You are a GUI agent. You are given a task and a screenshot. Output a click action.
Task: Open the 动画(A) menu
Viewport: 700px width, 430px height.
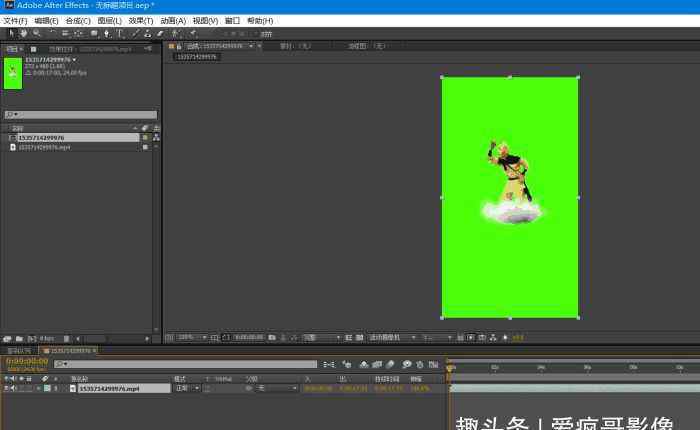click(x=173, y=21)
